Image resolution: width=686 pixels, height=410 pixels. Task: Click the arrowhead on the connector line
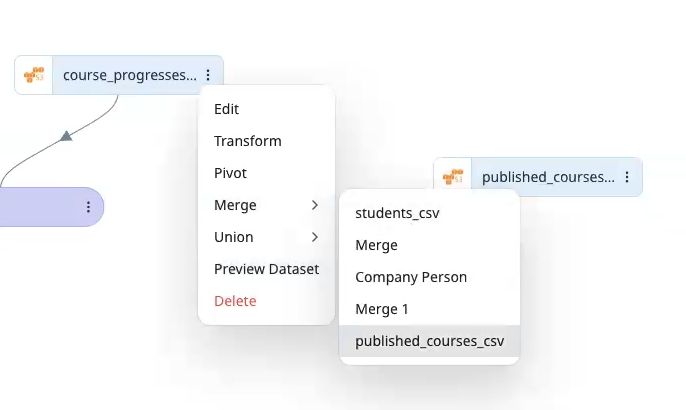pos(66,136)
